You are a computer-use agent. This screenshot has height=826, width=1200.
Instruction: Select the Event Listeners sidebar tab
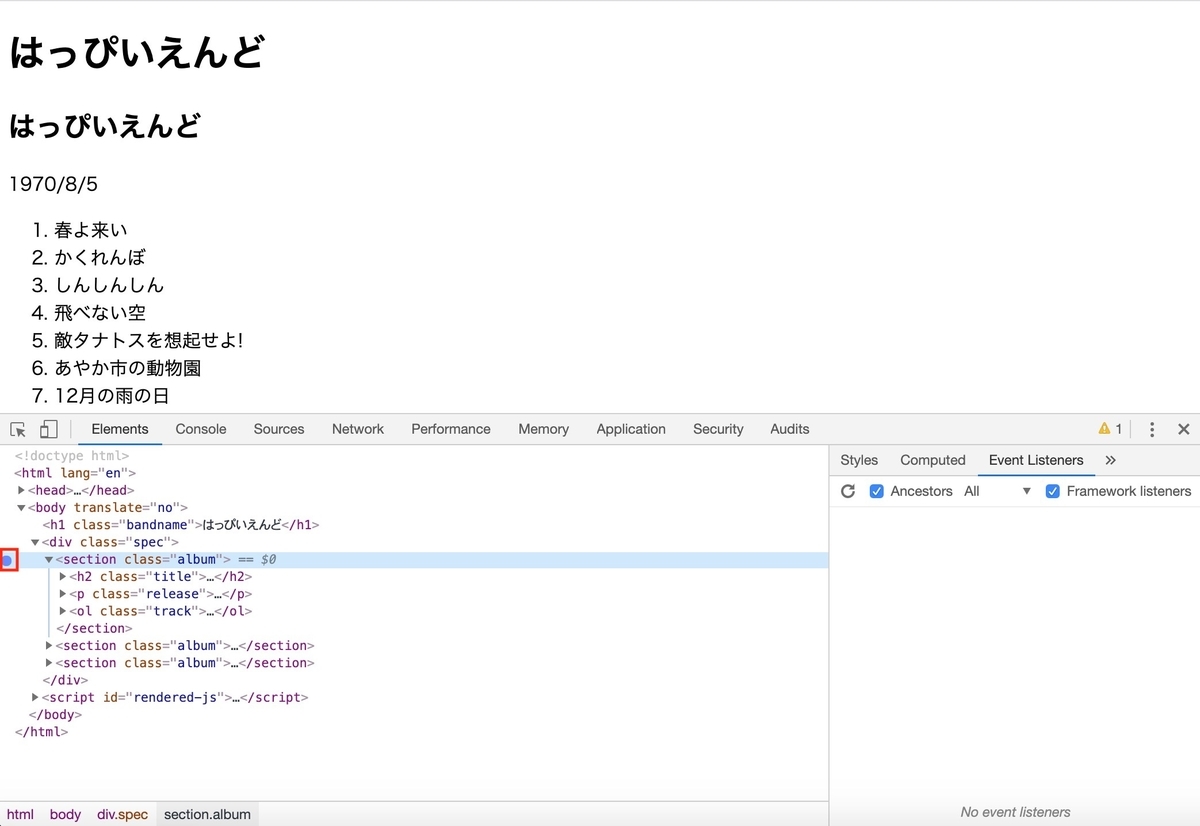pyautogui.click(x=1036, y=460)
